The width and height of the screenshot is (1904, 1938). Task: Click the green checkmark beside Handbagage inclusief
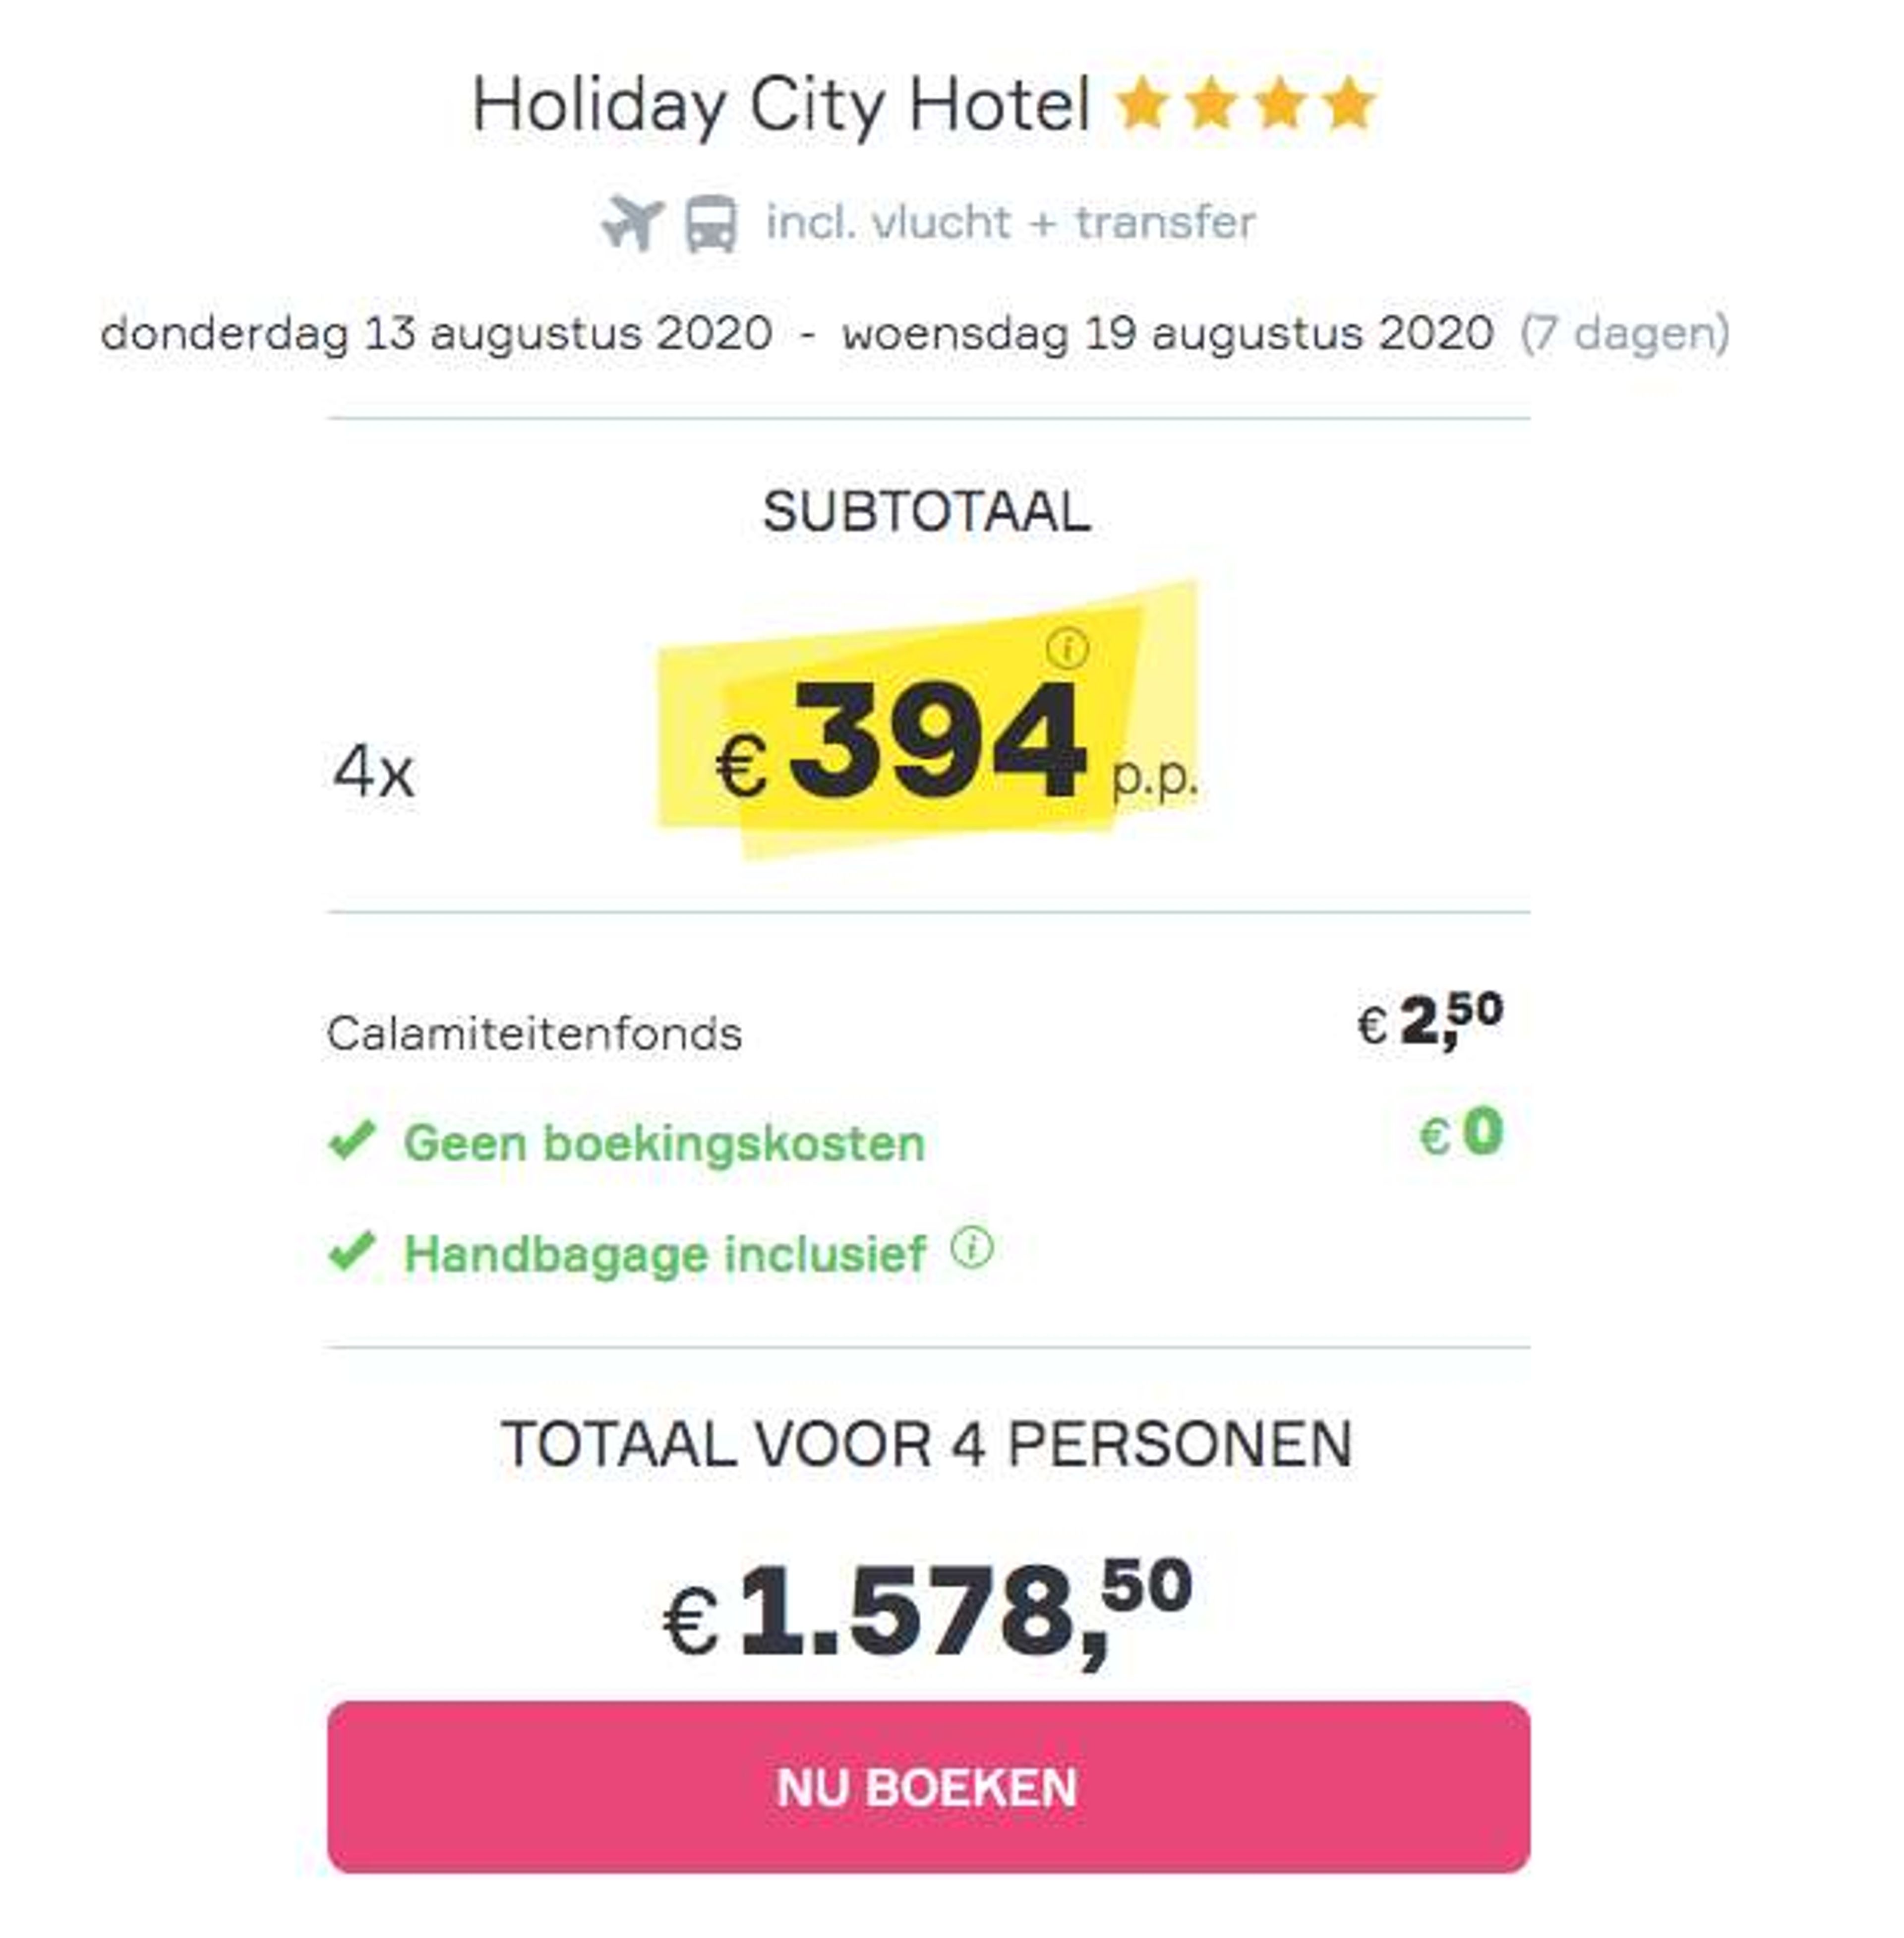click(x=352, y=1251)
